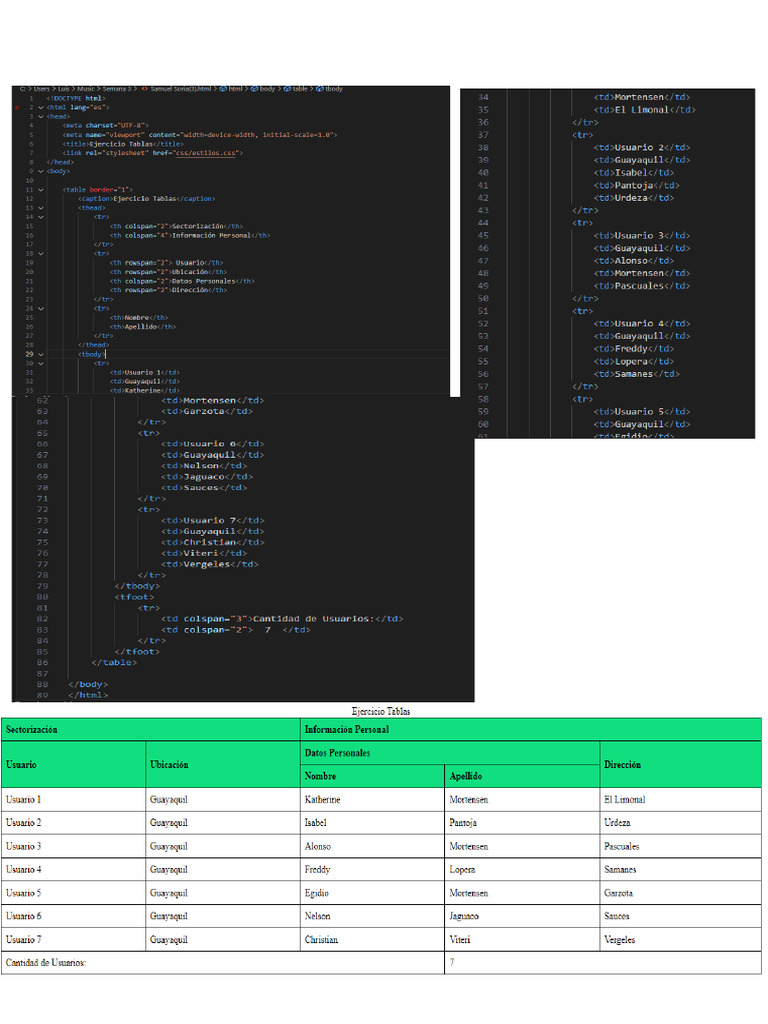
Task: Click the HTML file icon in breadcrumb
Action: [144, 89]
